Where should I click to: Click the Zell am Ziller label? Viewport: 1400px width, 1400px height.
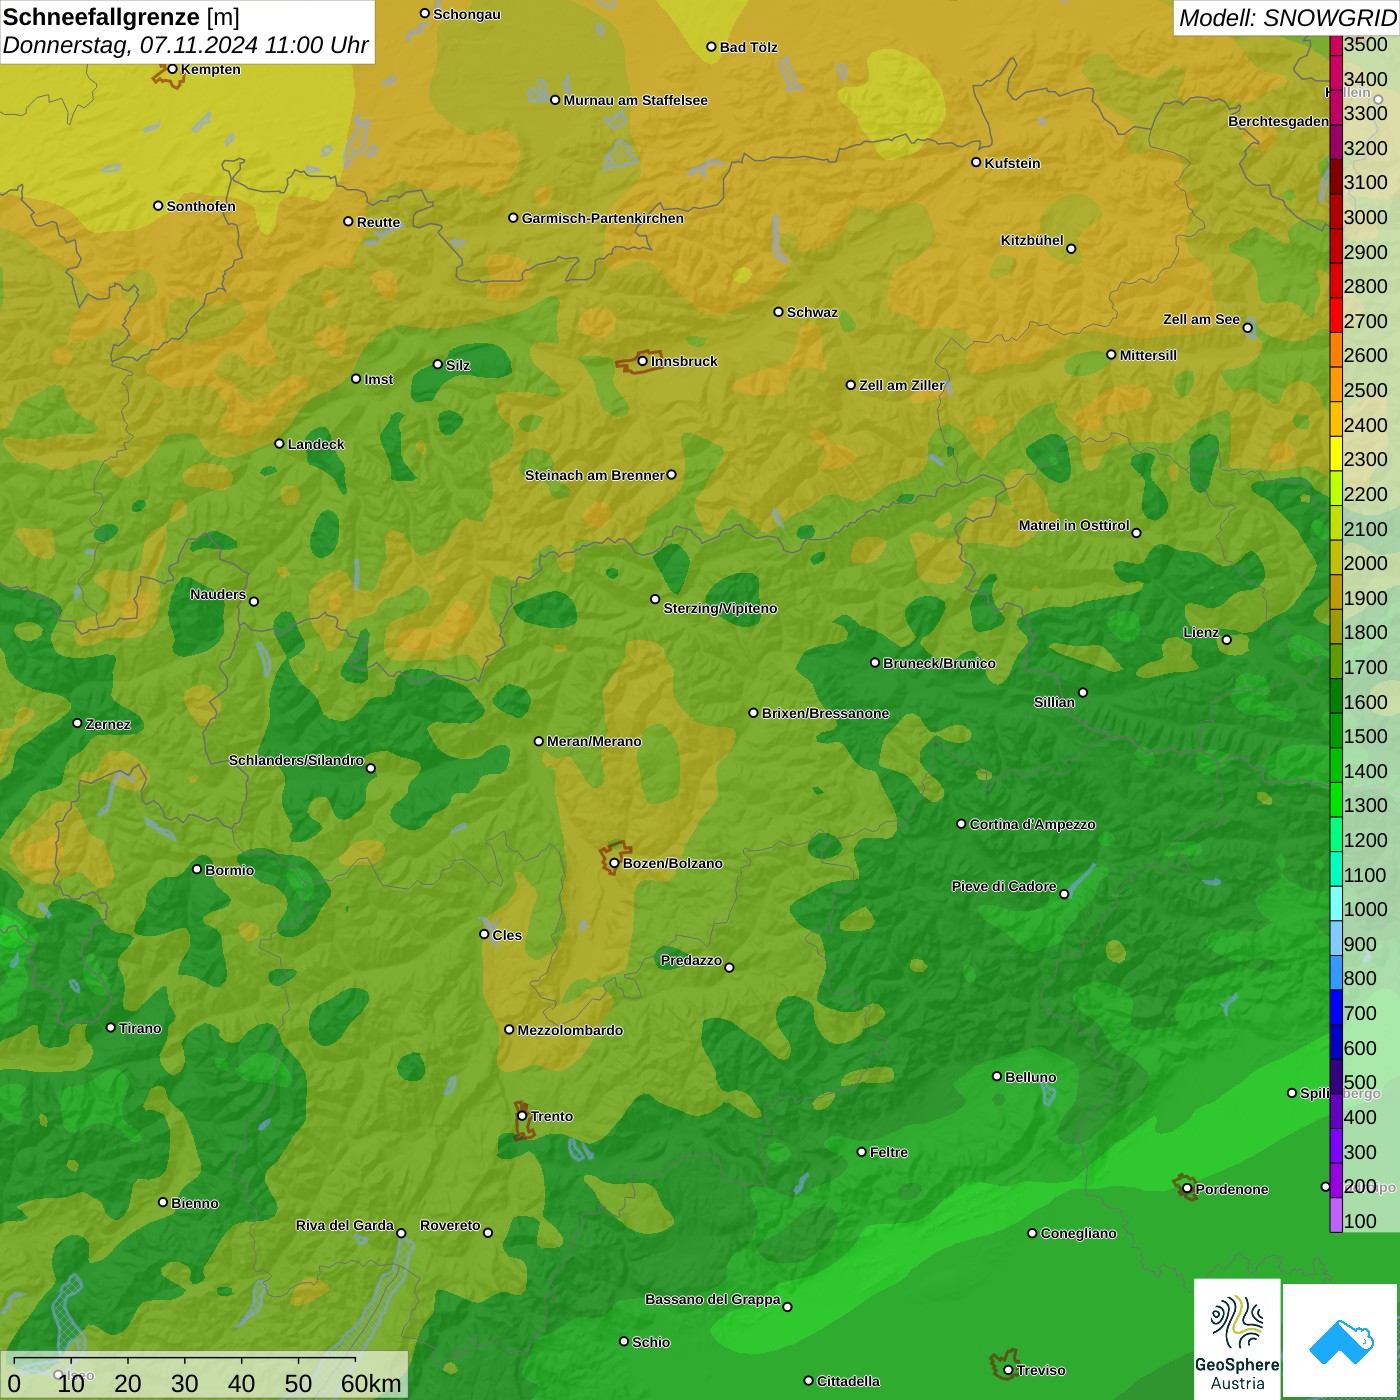(x=902, y=385)
